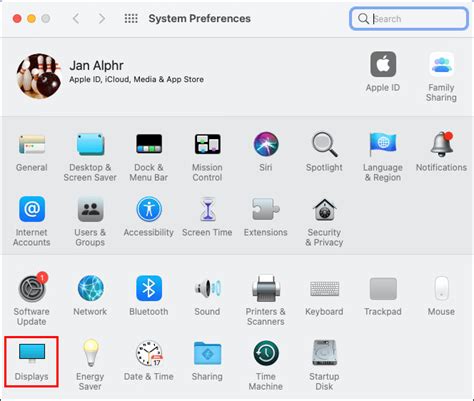Go forward with the right arrow button
This screenshot has height=401, width=474.
[x=102, y=19]
